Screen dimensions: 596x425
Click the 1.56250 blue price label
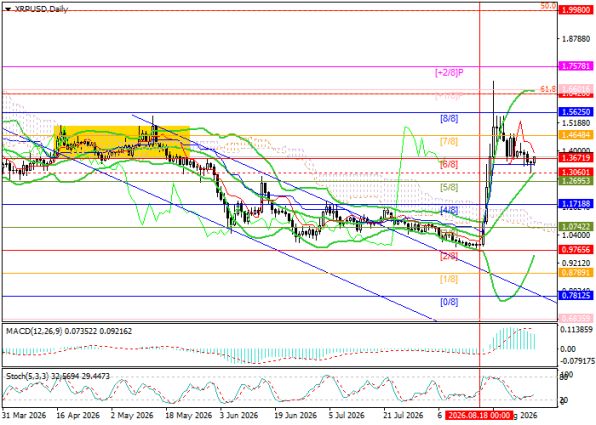point(575,112)
